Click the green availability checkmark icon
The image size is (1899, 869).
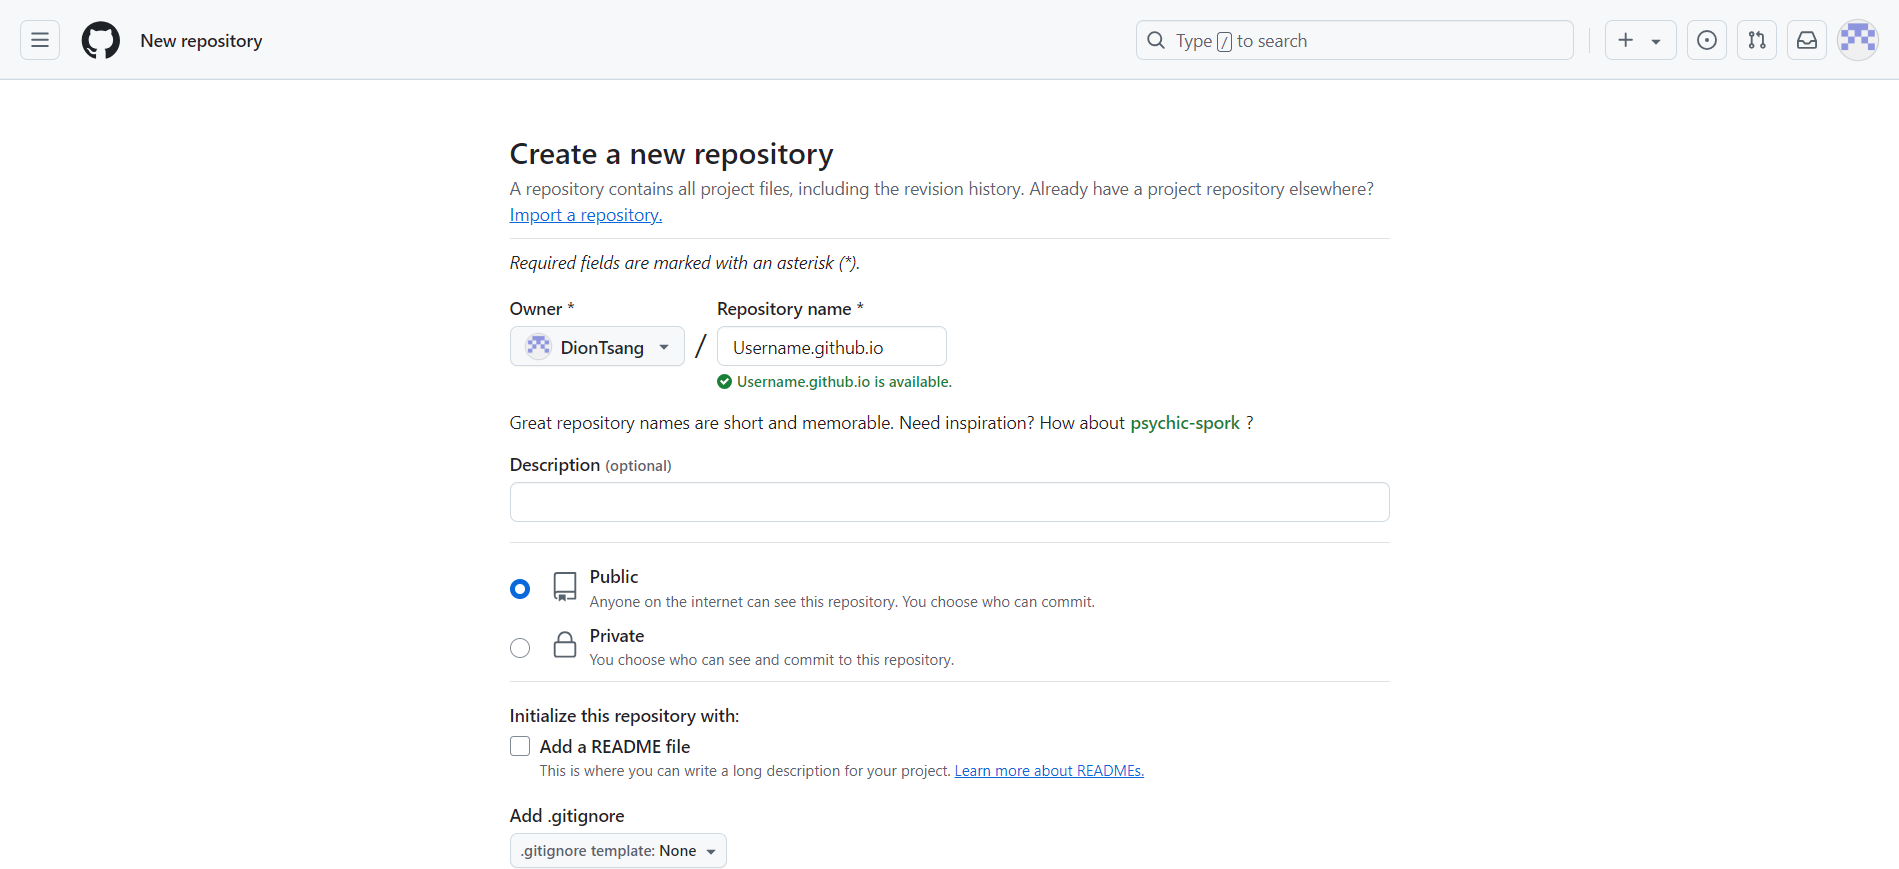(x=725, y=382)
